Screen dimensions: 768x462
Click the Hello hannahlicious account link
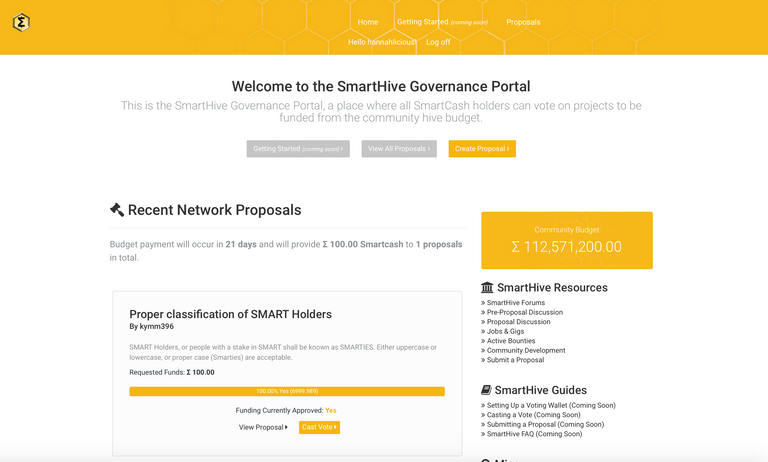[382, 42]
